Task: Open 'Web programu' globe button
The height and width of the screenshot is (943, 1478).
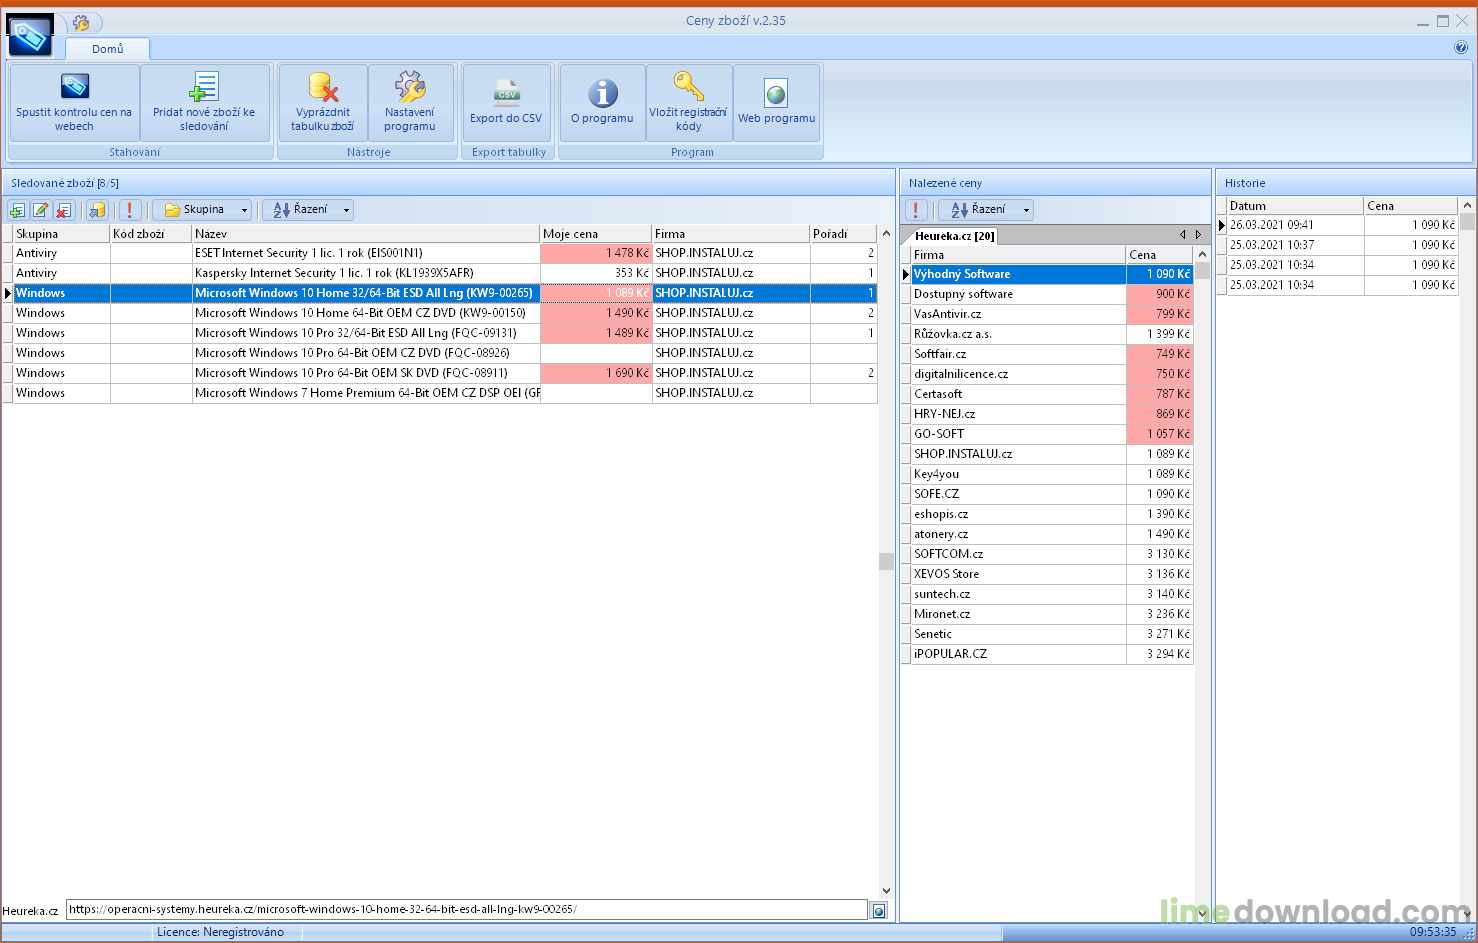Action: click(x=776, y=103)
